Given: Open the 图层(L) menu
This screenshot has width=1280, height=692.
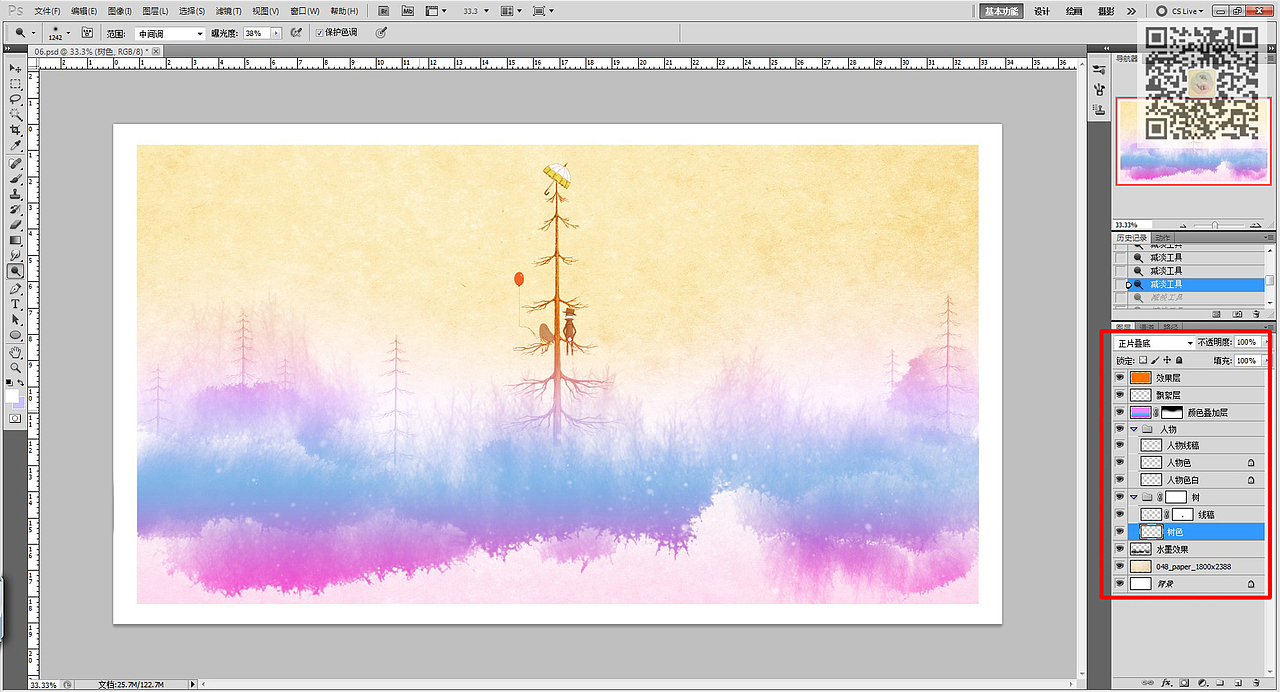Looking at the screenshot, I should click(156, 11).
